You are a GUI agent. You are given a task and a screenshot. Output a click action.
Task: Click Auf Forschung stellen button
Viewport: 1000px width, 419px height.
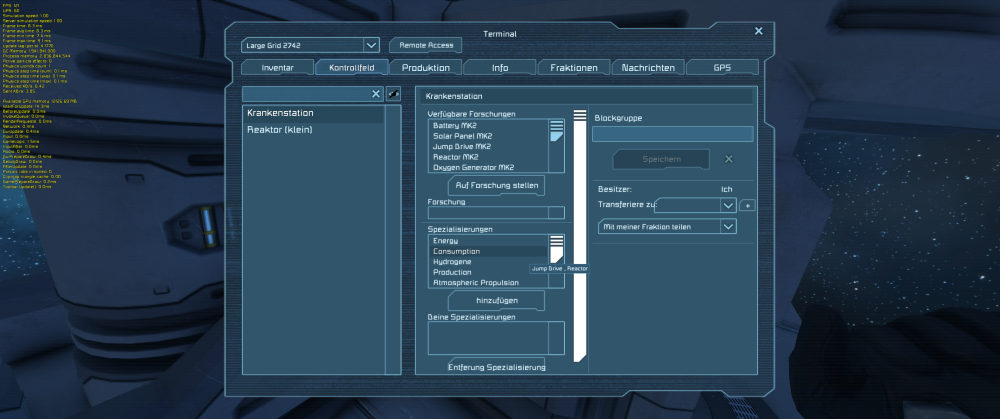496,186
